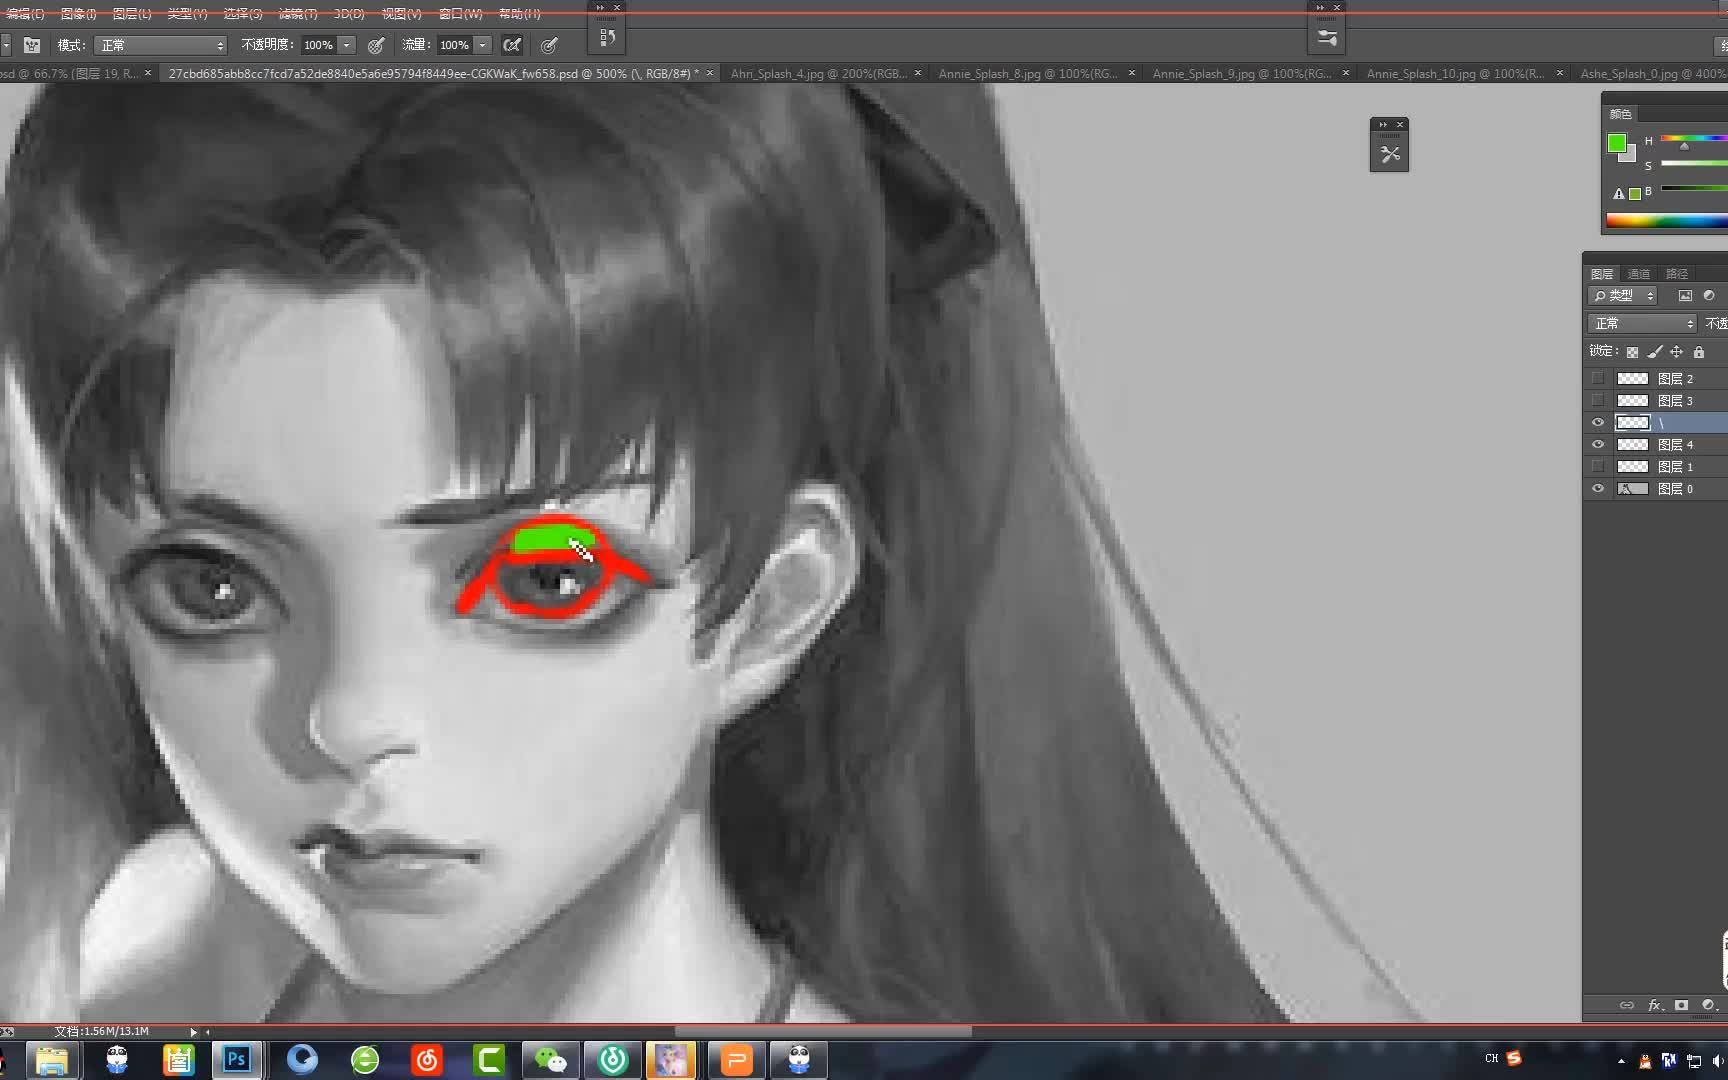Image resolution: width=1728 pixels, height=1080 pixels.
Task: Open the layer style fx menu
Action: (1655, 1005)
